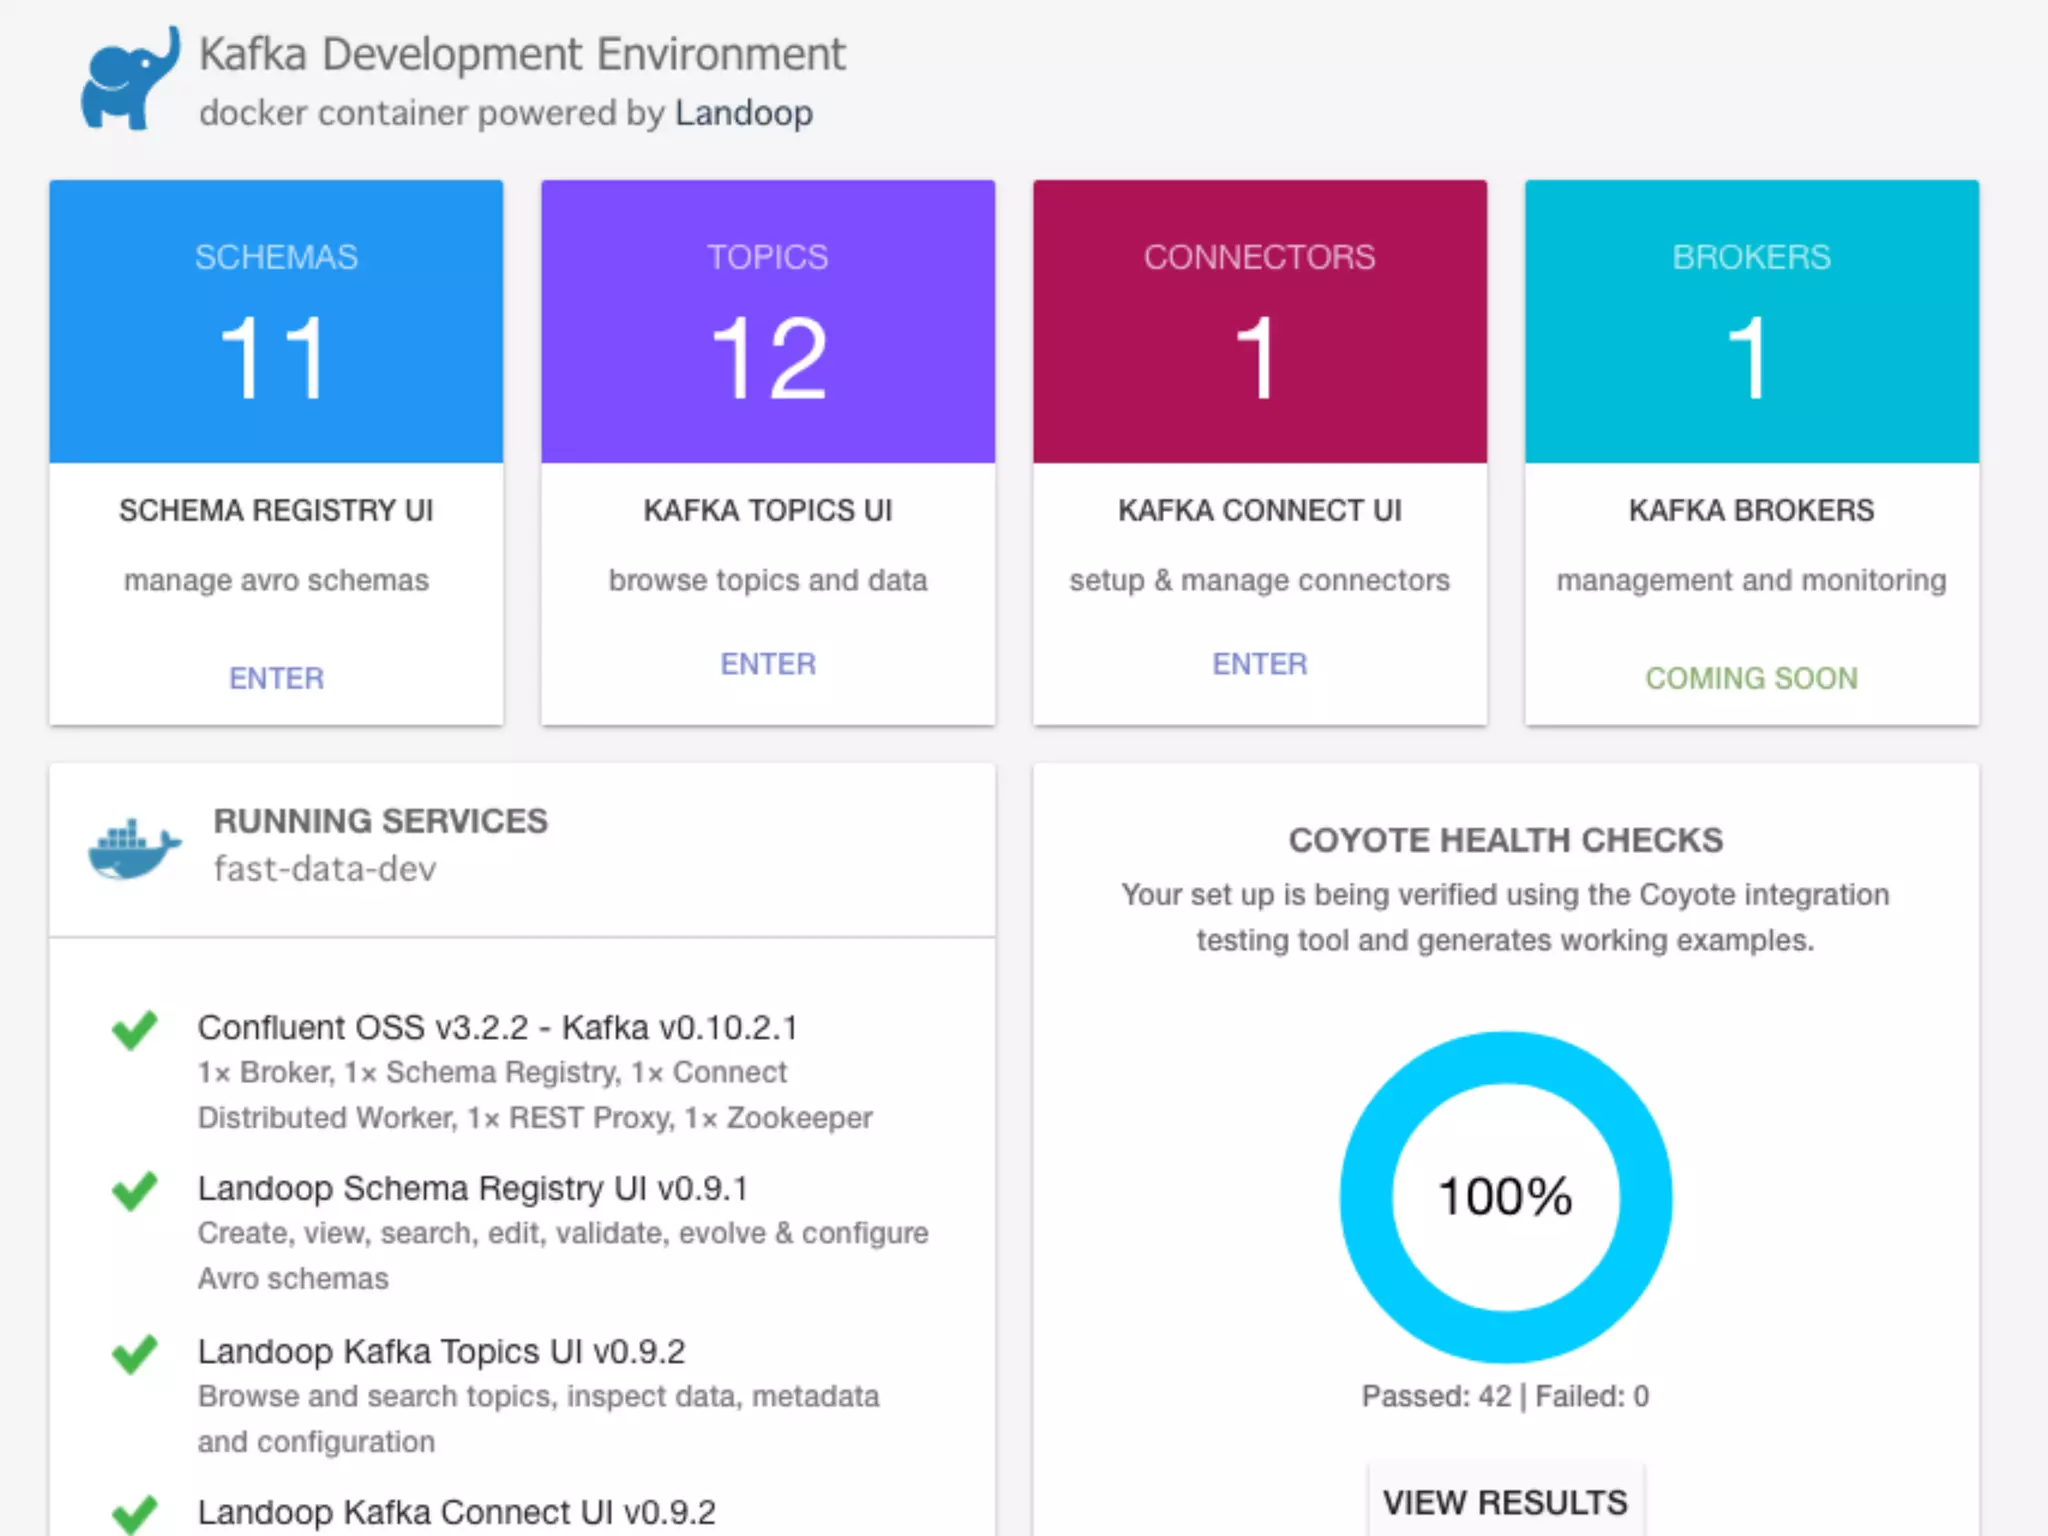Click the blue Schemas 11 tile
2048x1536 pixels.
click(x=276, y=322)
